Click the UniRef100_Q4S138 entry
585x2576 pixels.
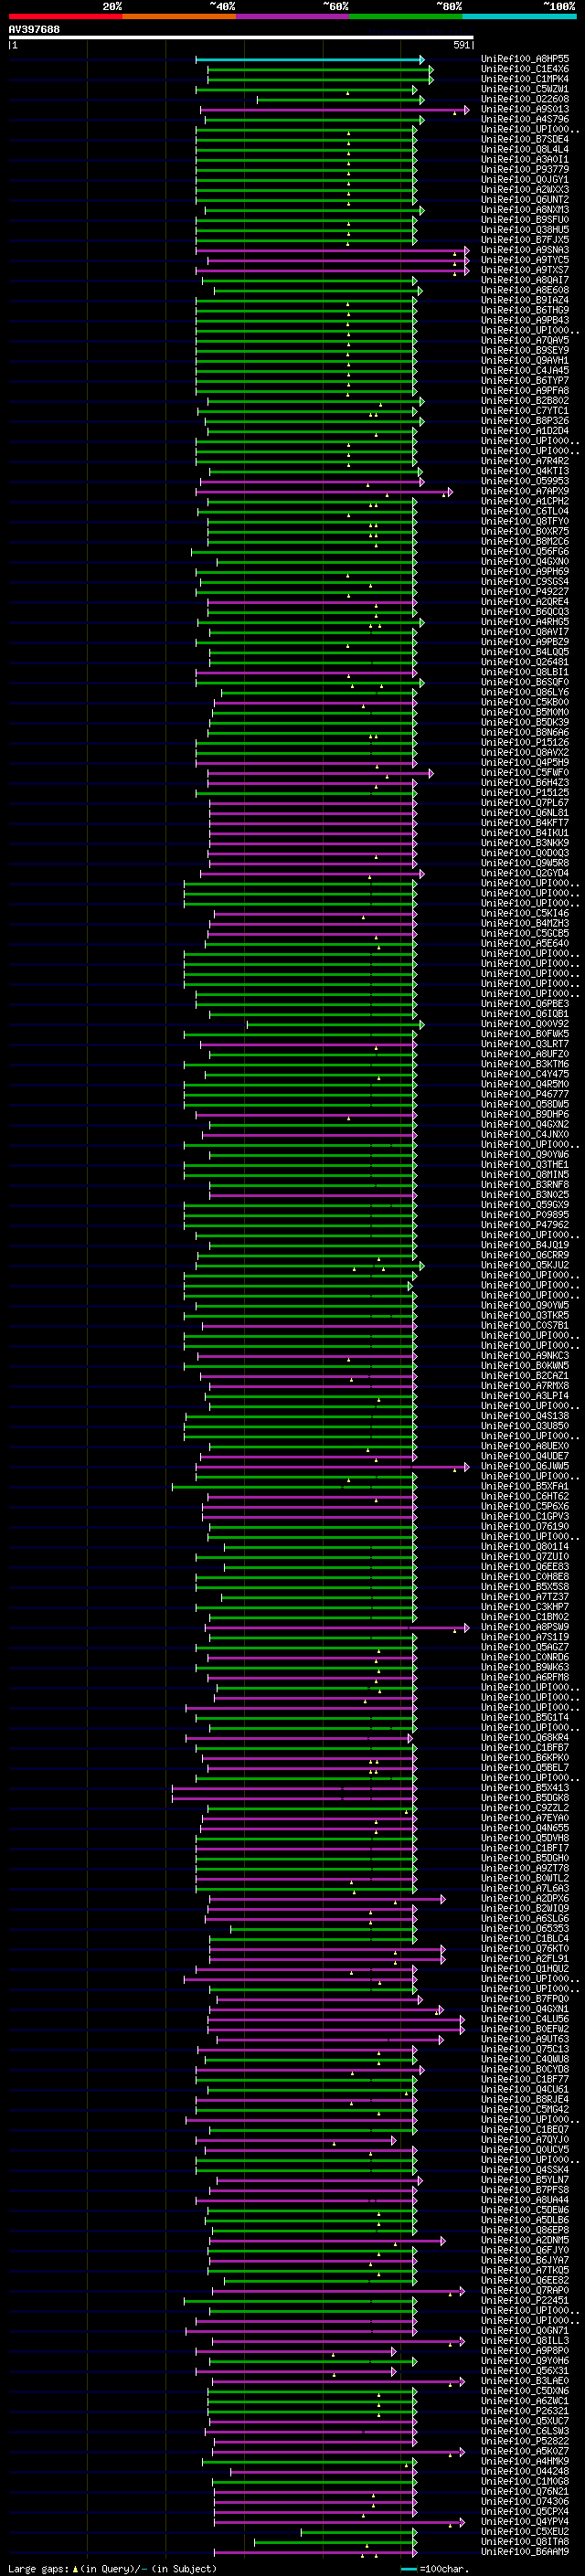[525, 1416]
